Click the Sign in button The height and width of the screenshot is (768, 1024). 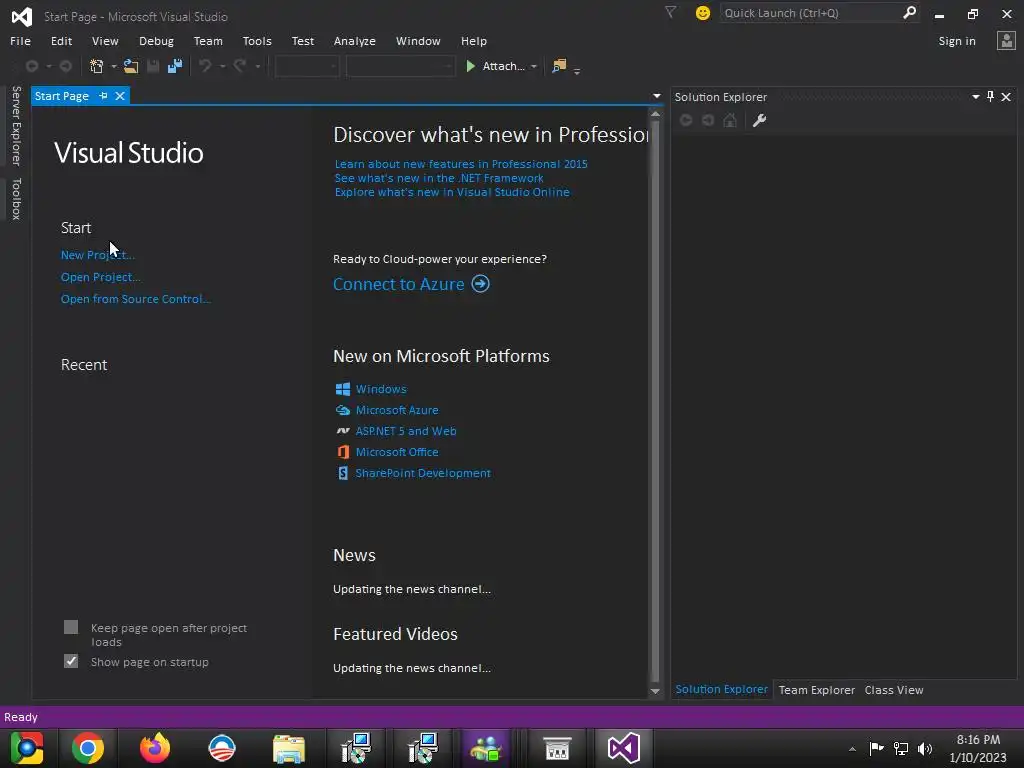click(x=957, y=41)
